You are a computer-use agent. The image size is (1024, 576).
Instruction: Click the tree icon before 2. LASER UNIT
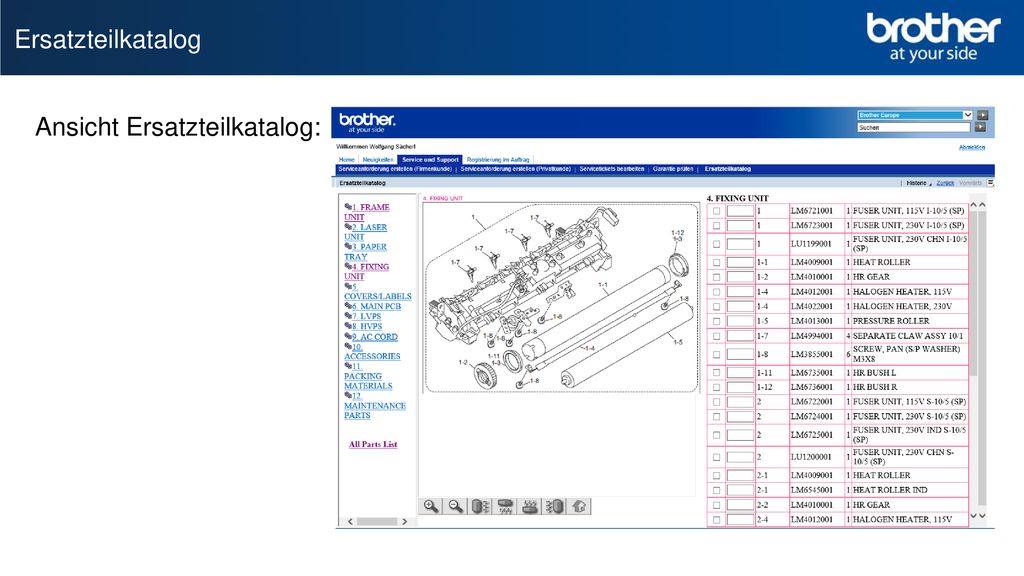pyautogui.click(x=348, y=227)
